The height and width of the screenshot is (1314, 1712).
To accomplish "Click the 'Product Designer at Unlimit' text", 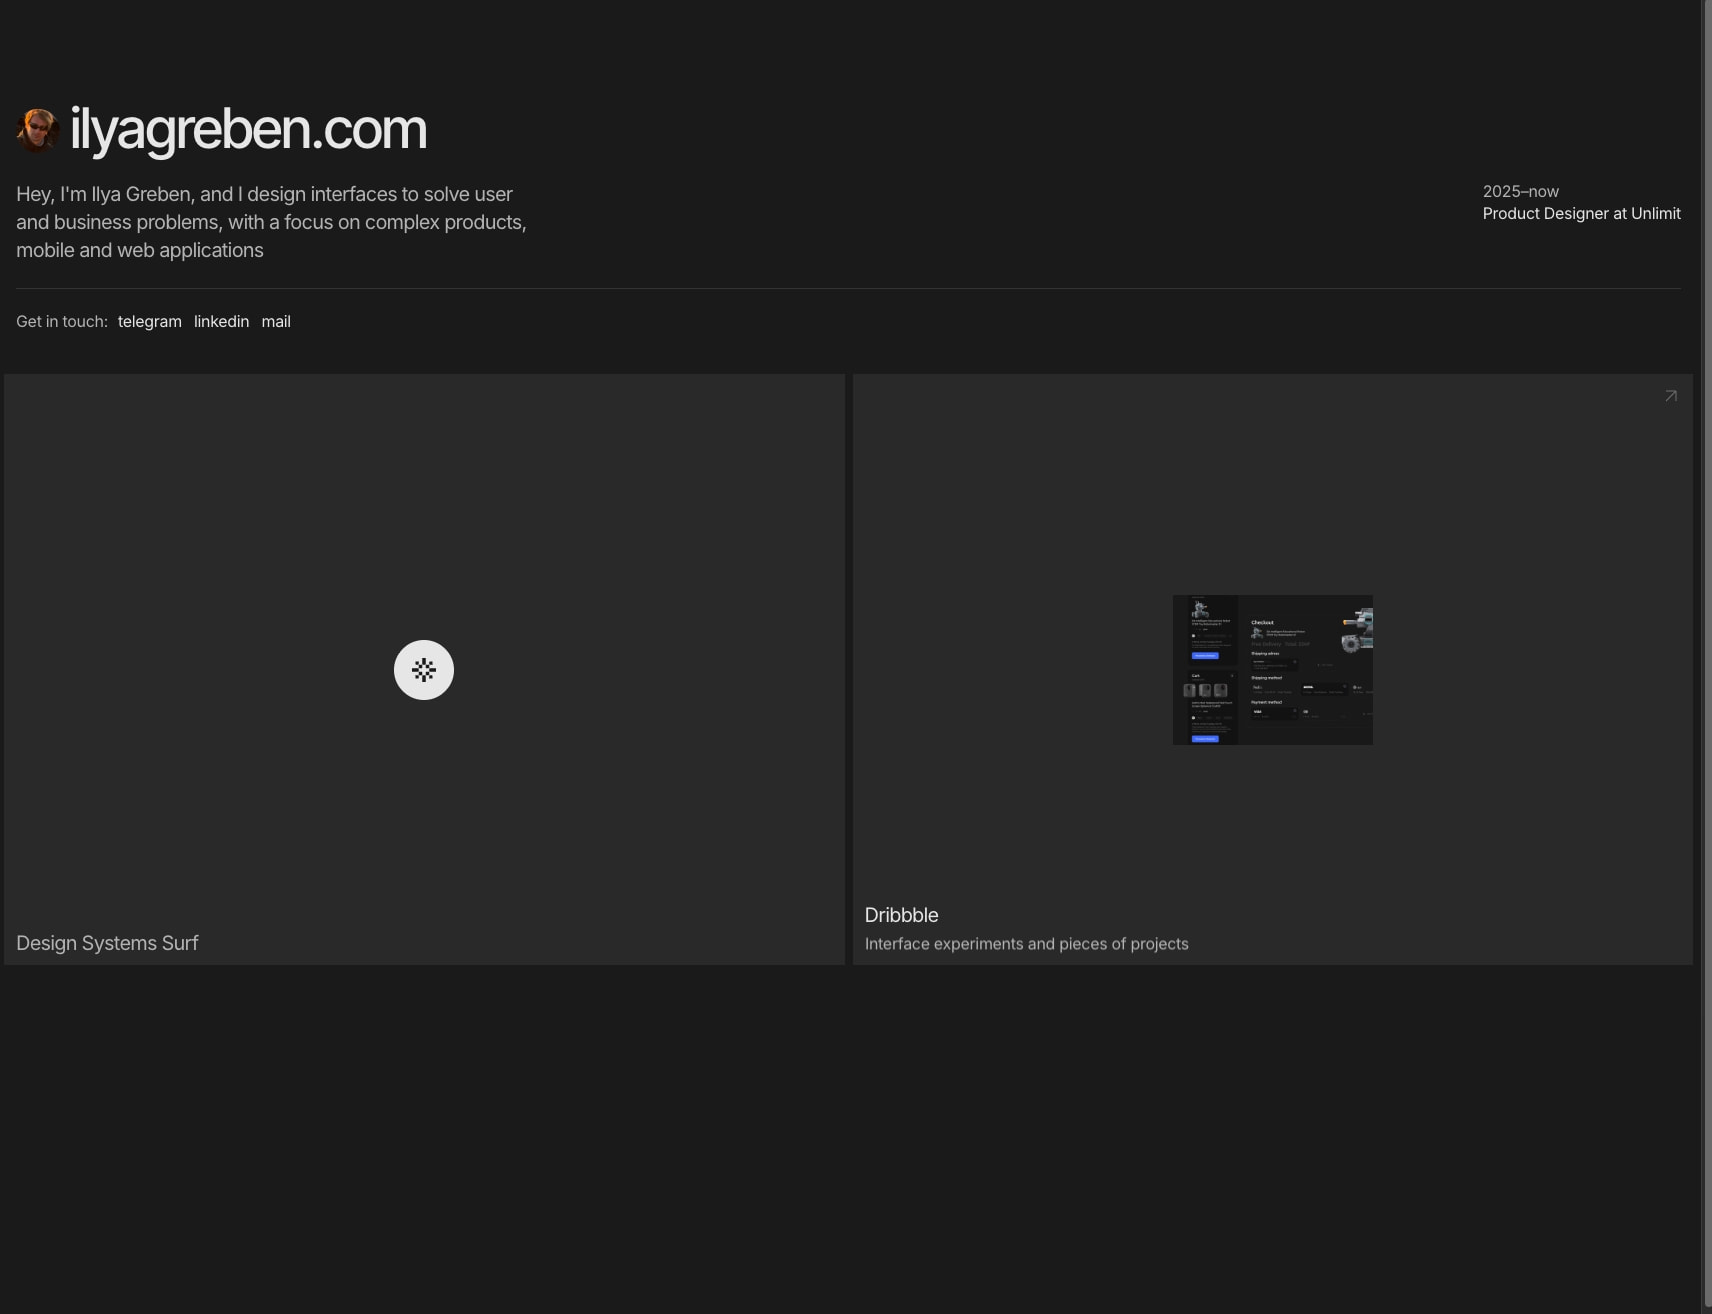I will (1582, 213).
